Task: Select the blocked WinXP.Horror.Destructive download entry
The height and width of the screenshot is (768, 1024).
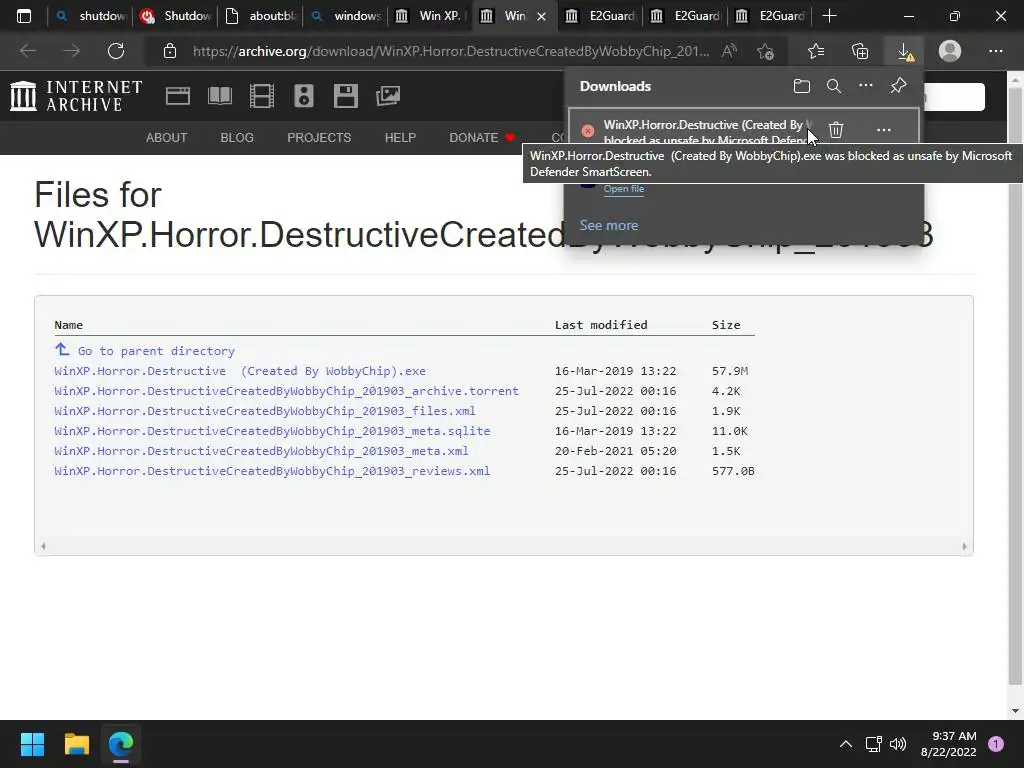Action: tap(743, 127)
